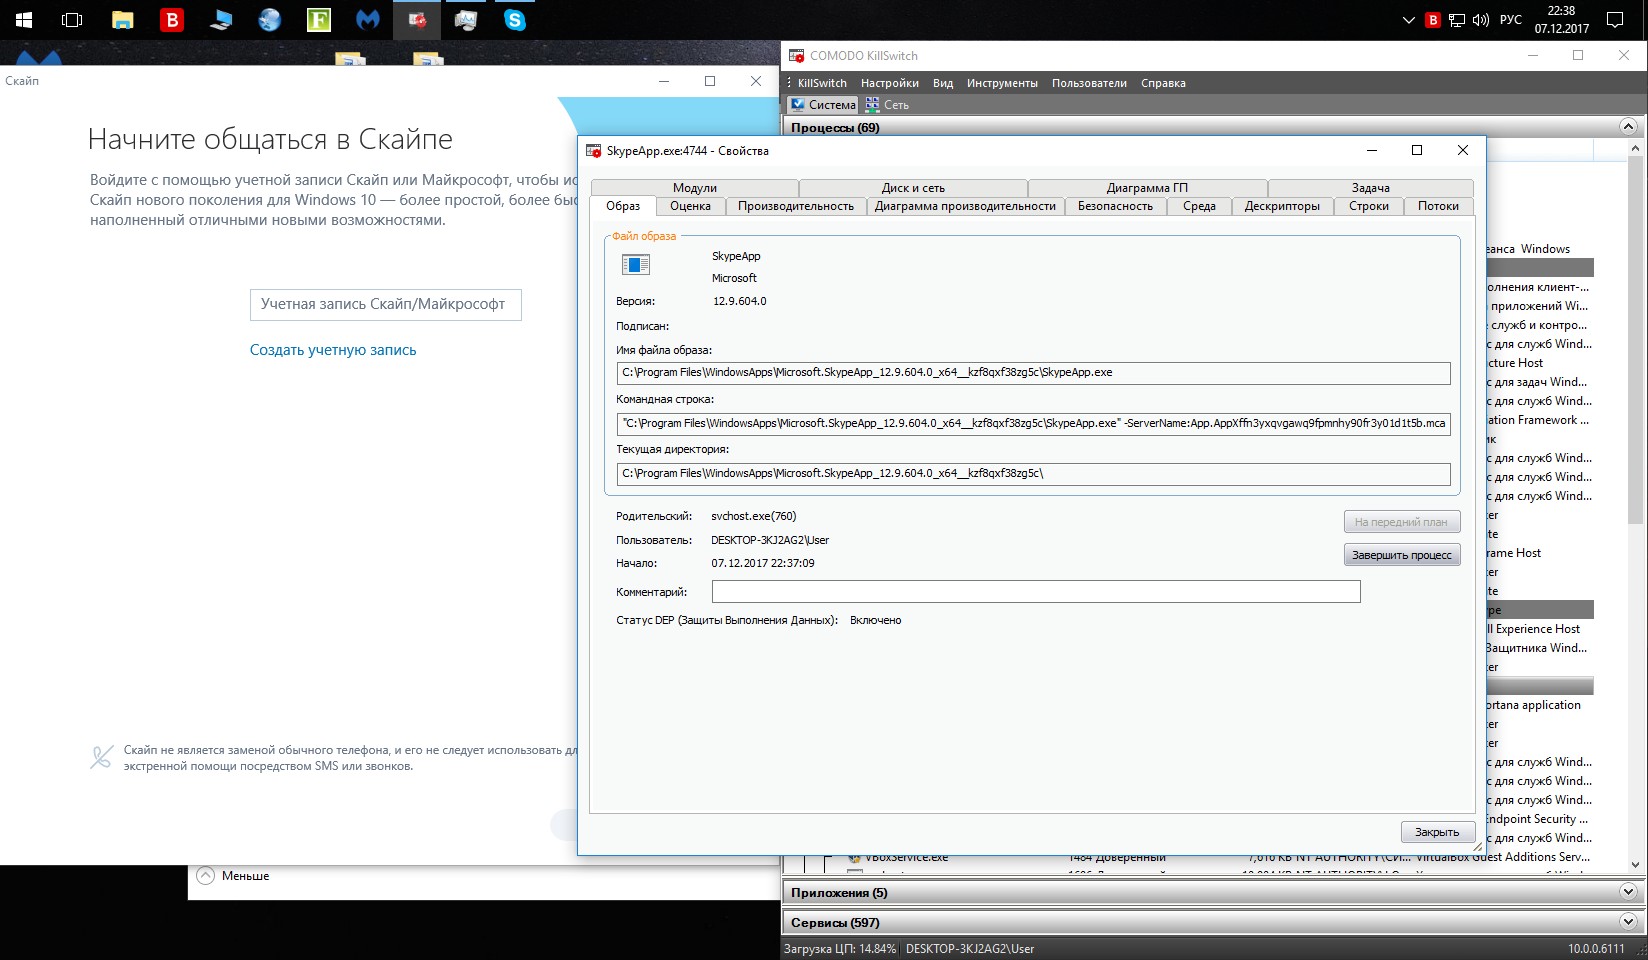Expand the Приложения (5) section
Viewport: 1648px width, 960px height.
[x=1627, y=892]
